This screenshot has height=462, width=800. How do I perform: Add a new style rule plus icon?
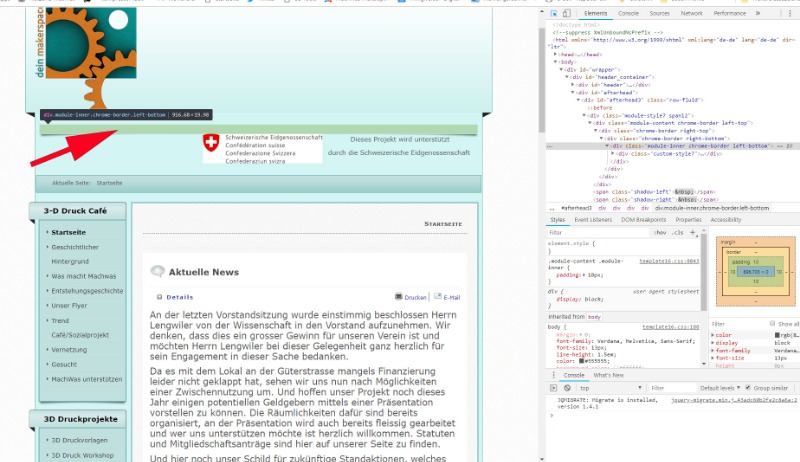[693, 233]
